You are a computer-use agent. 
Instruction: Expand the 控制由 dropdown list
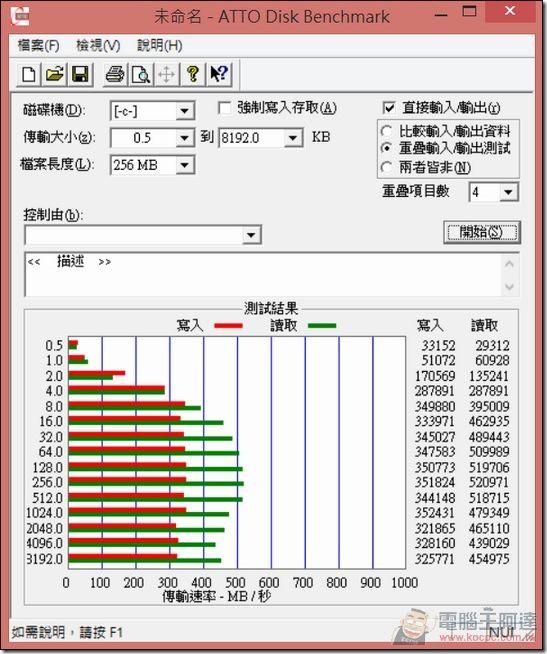251,235
